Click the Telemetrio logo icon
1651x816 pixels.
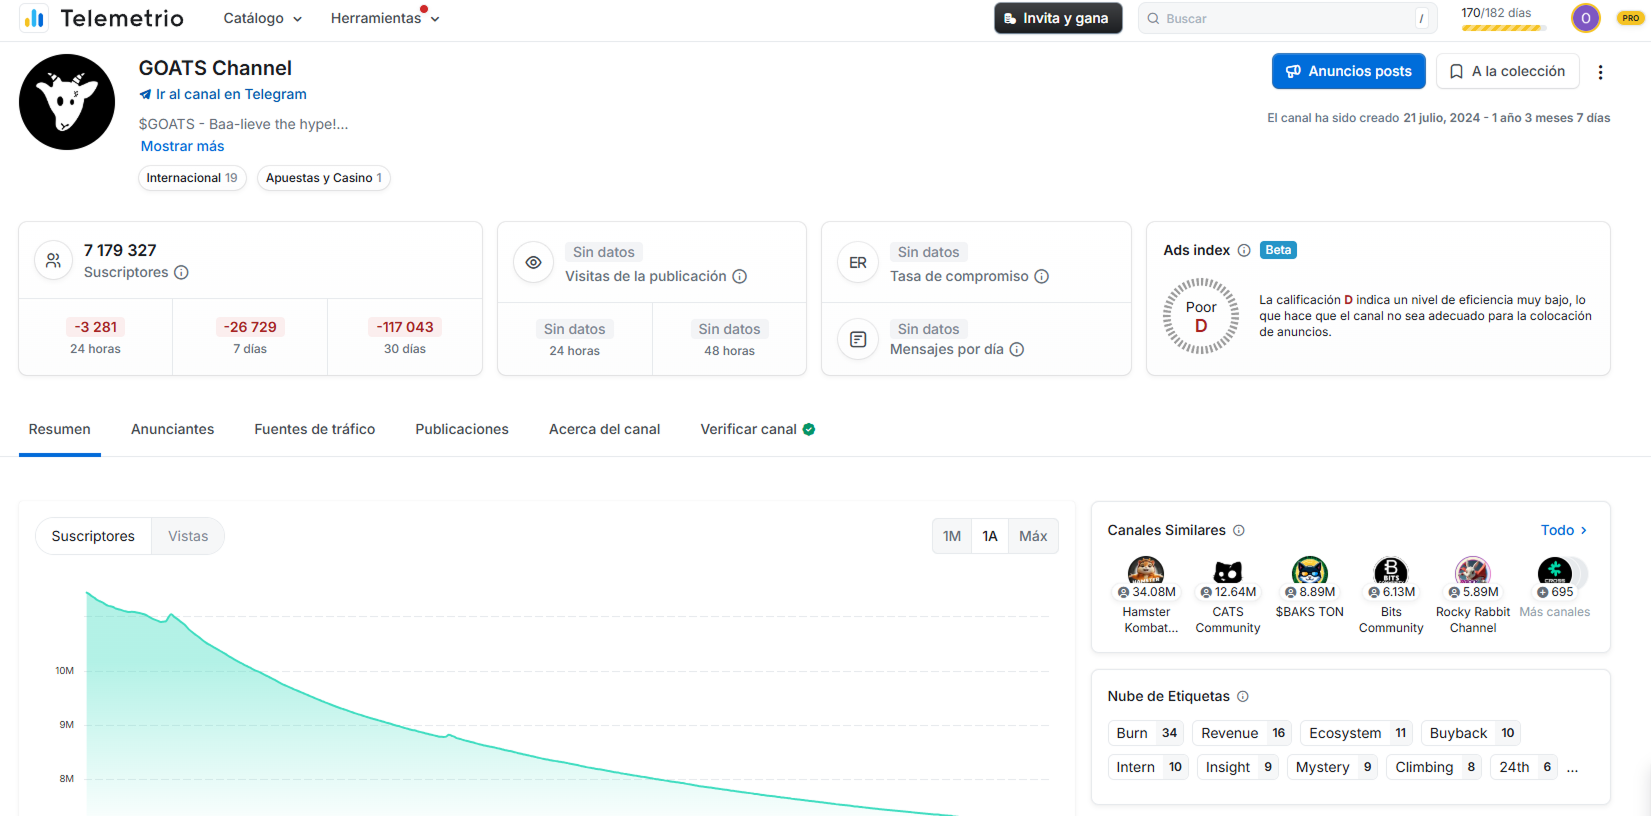click(34, 18)
